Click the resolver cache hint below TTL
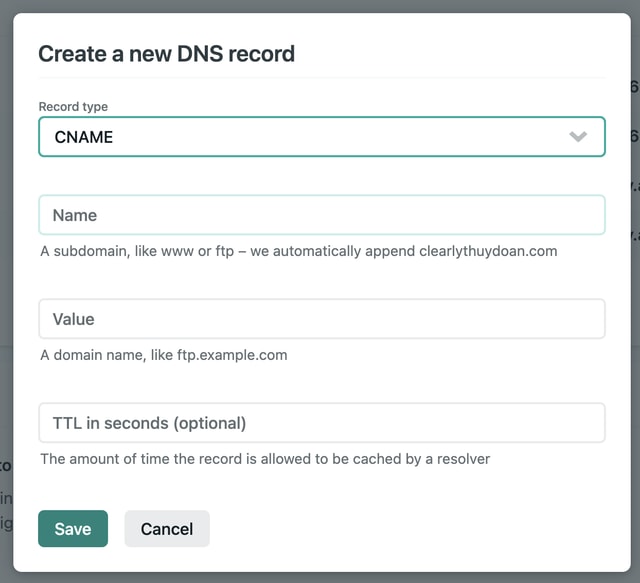640x583 pixels. 265,459
